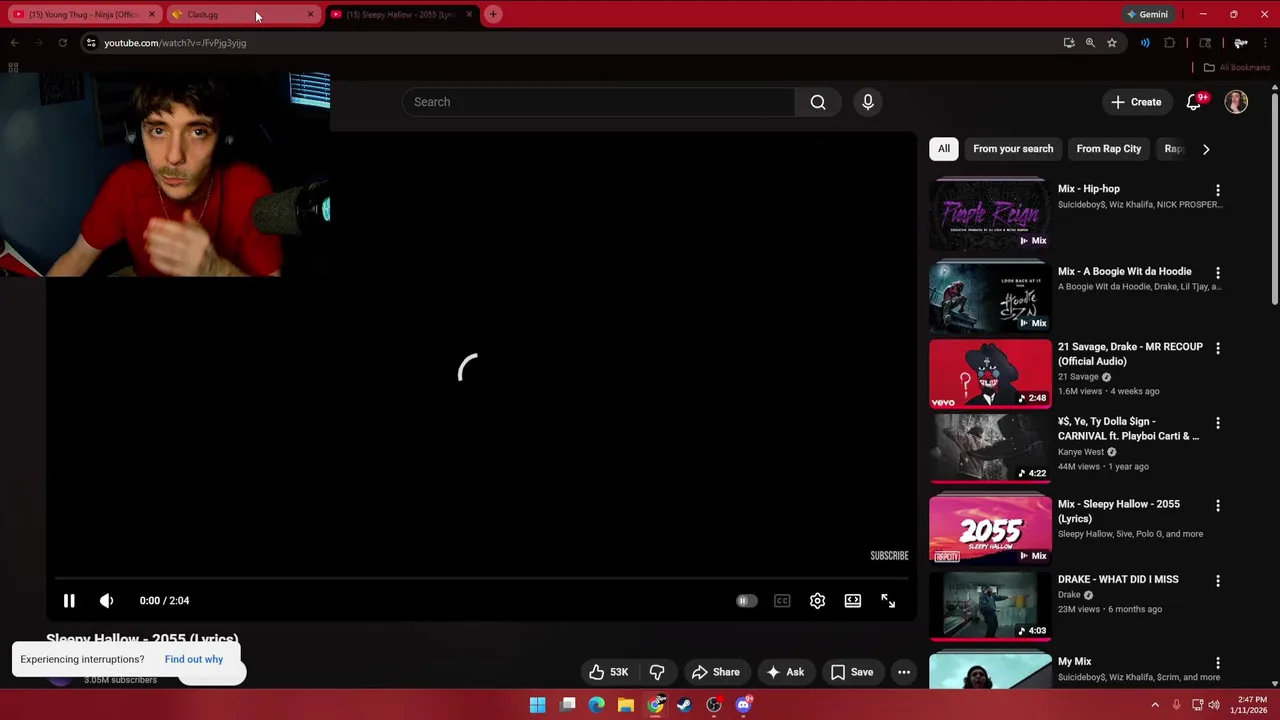Open the player settings gear

point(817,601)
